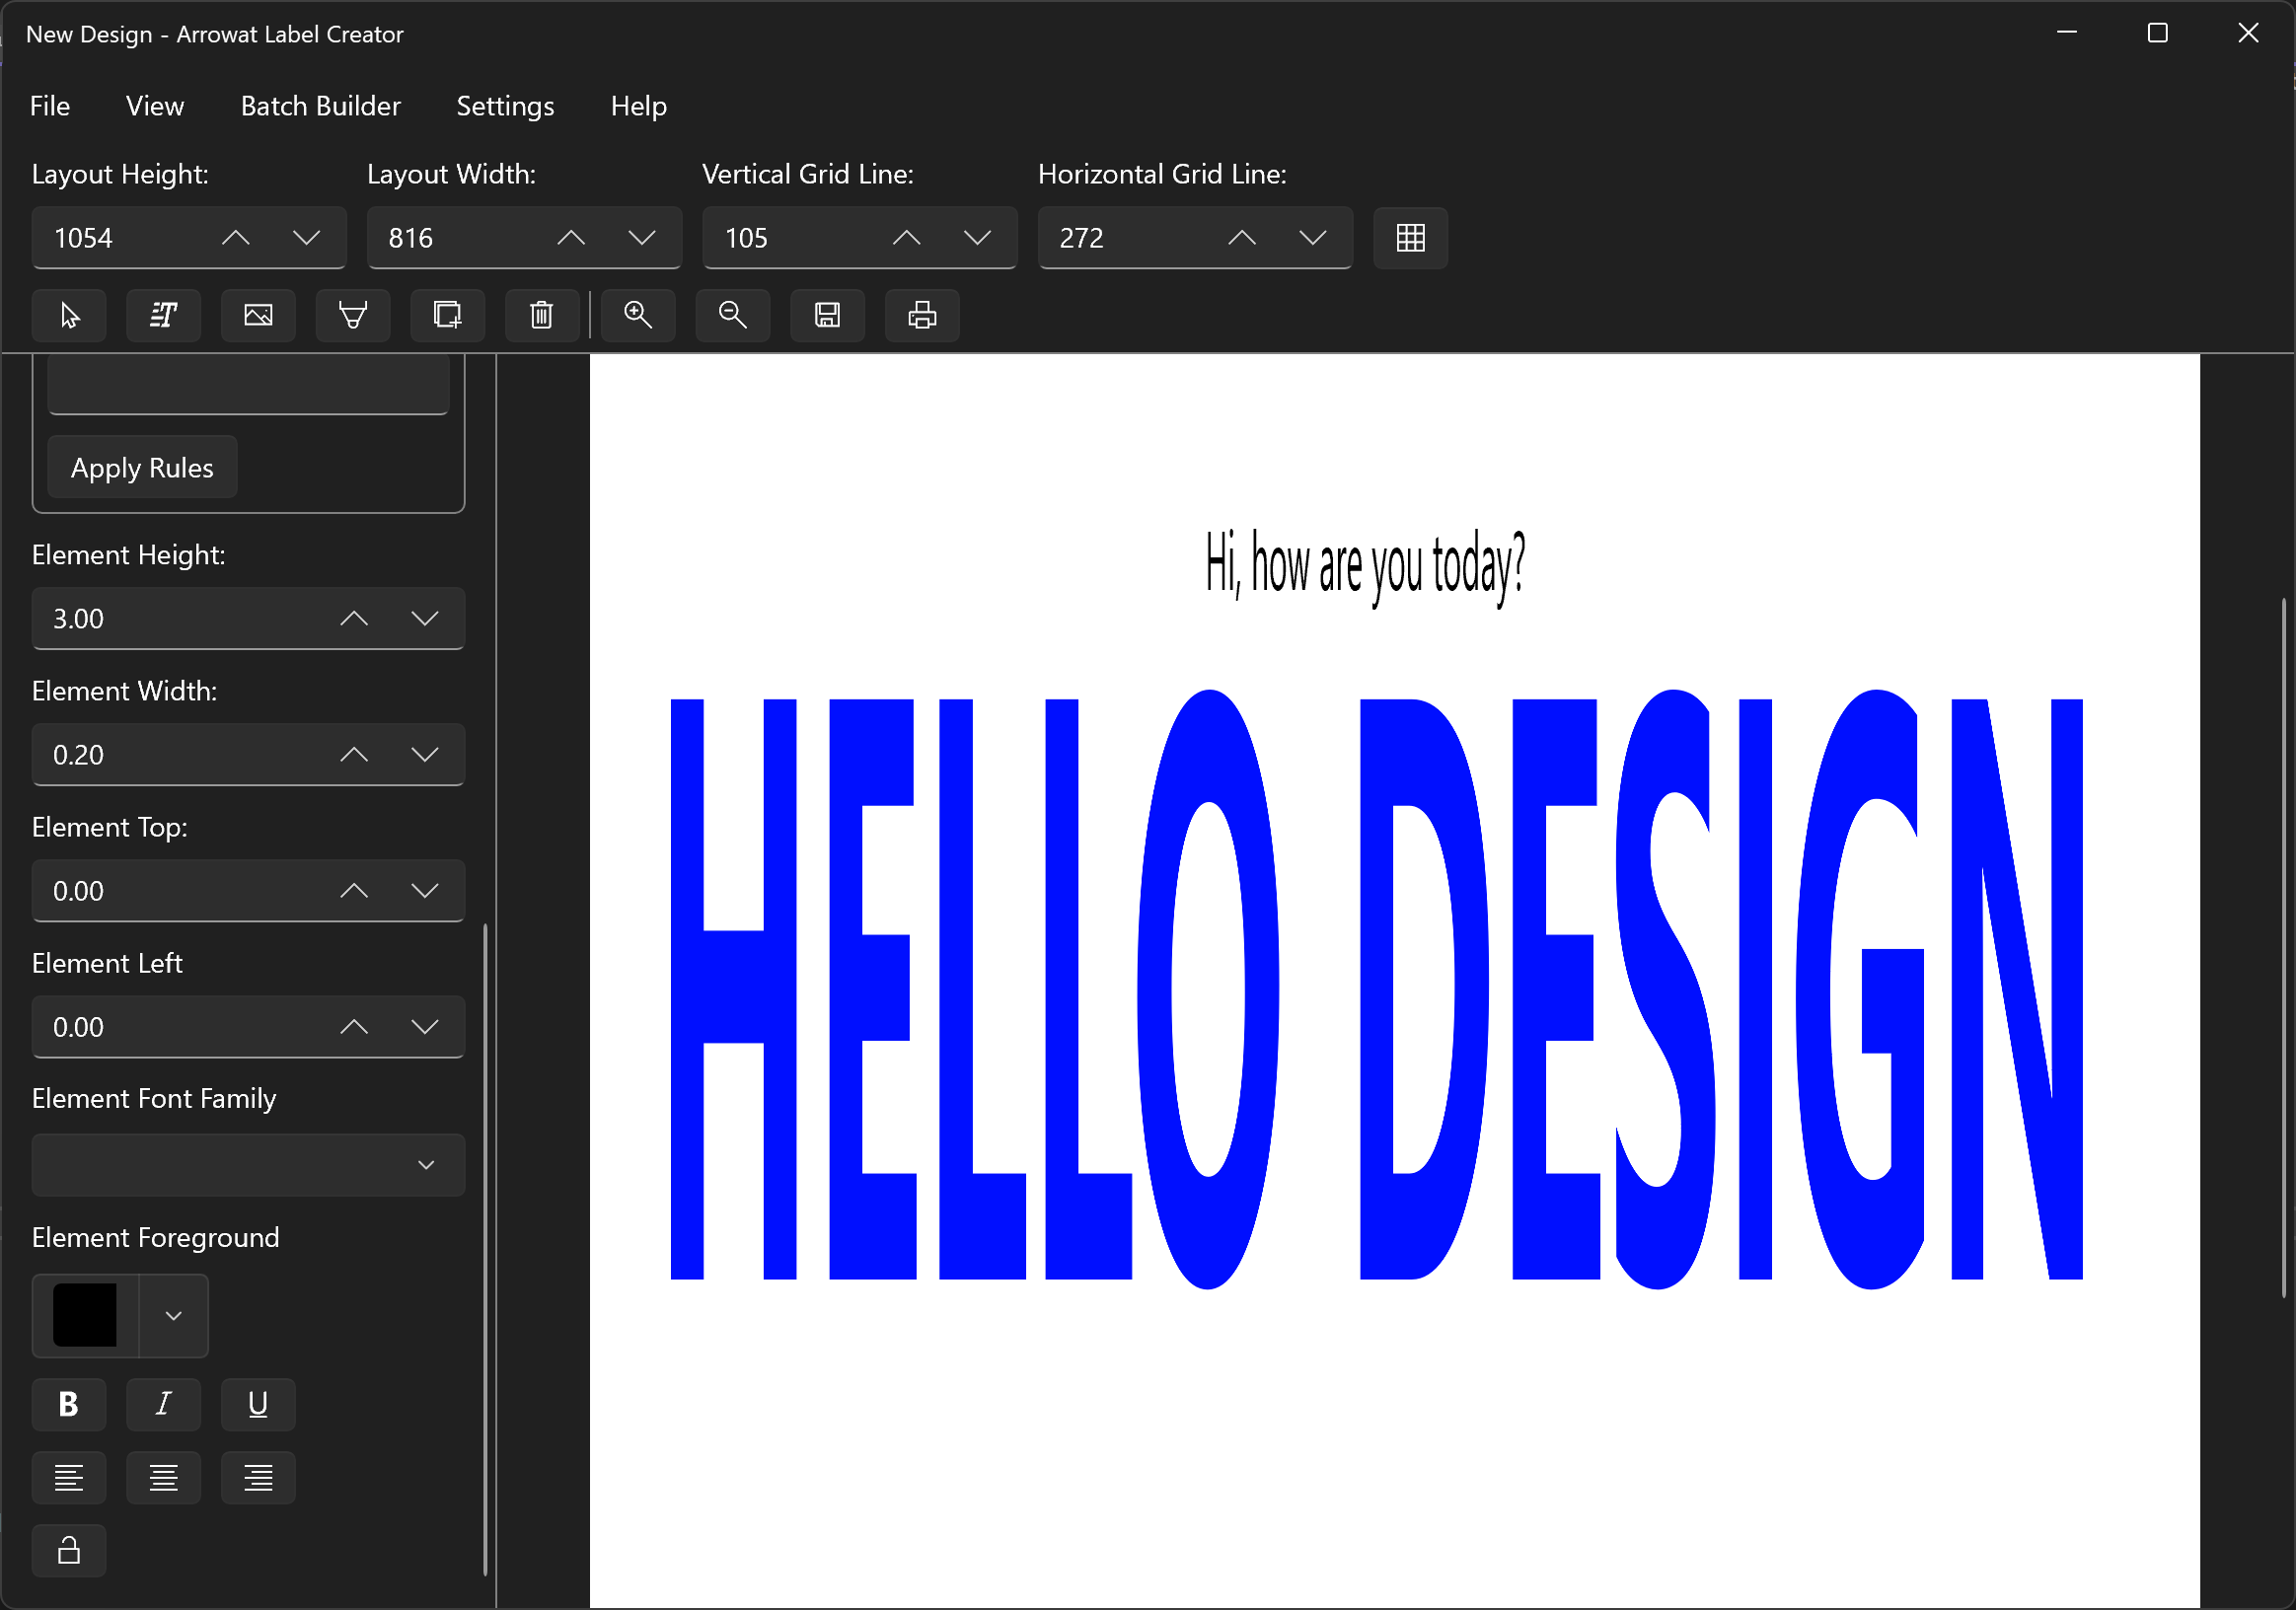The height and width of the screenshot is (1610, 2296).
Task: Click Apply Rules button
Action: [141, 468]
